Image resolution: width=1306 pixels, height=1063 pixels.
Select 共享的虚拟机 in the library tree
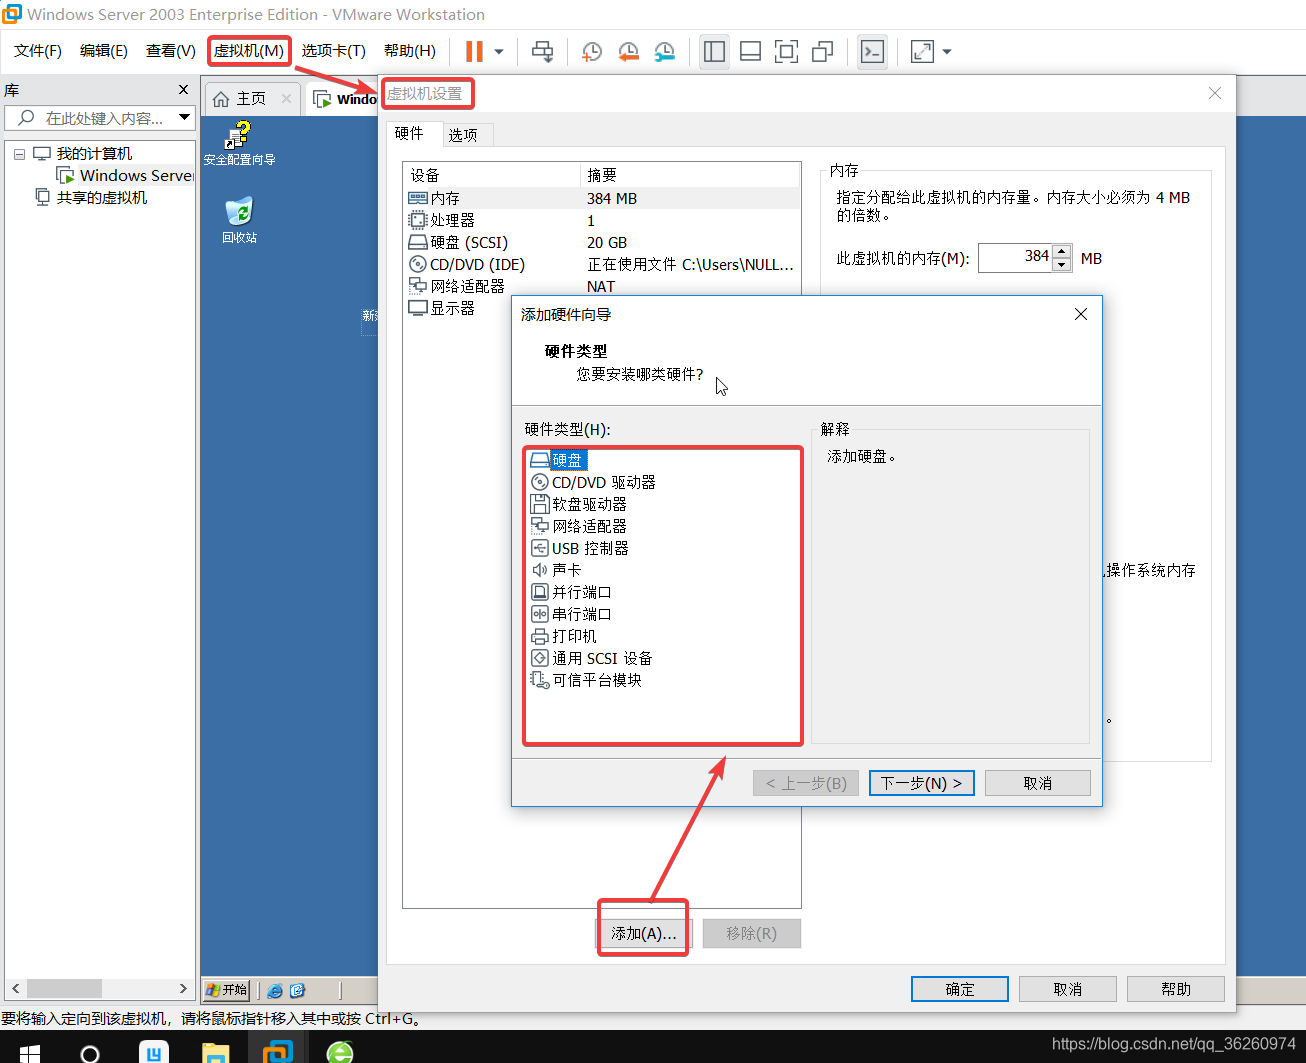click(91, 198)
